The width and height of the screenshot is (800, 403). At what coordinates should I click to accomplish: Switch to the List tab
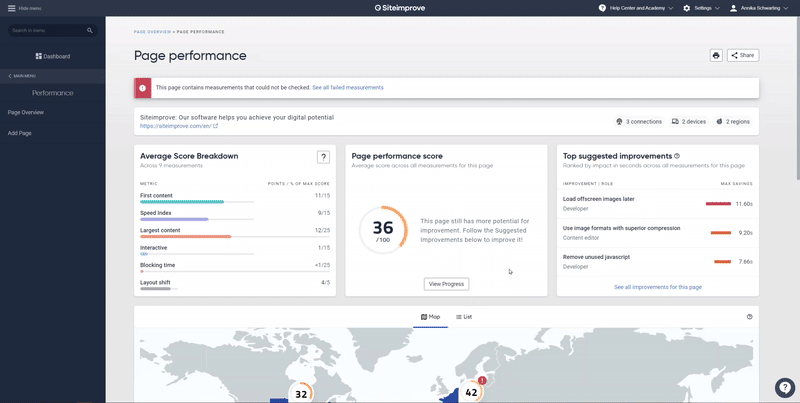tap(464, 317)
